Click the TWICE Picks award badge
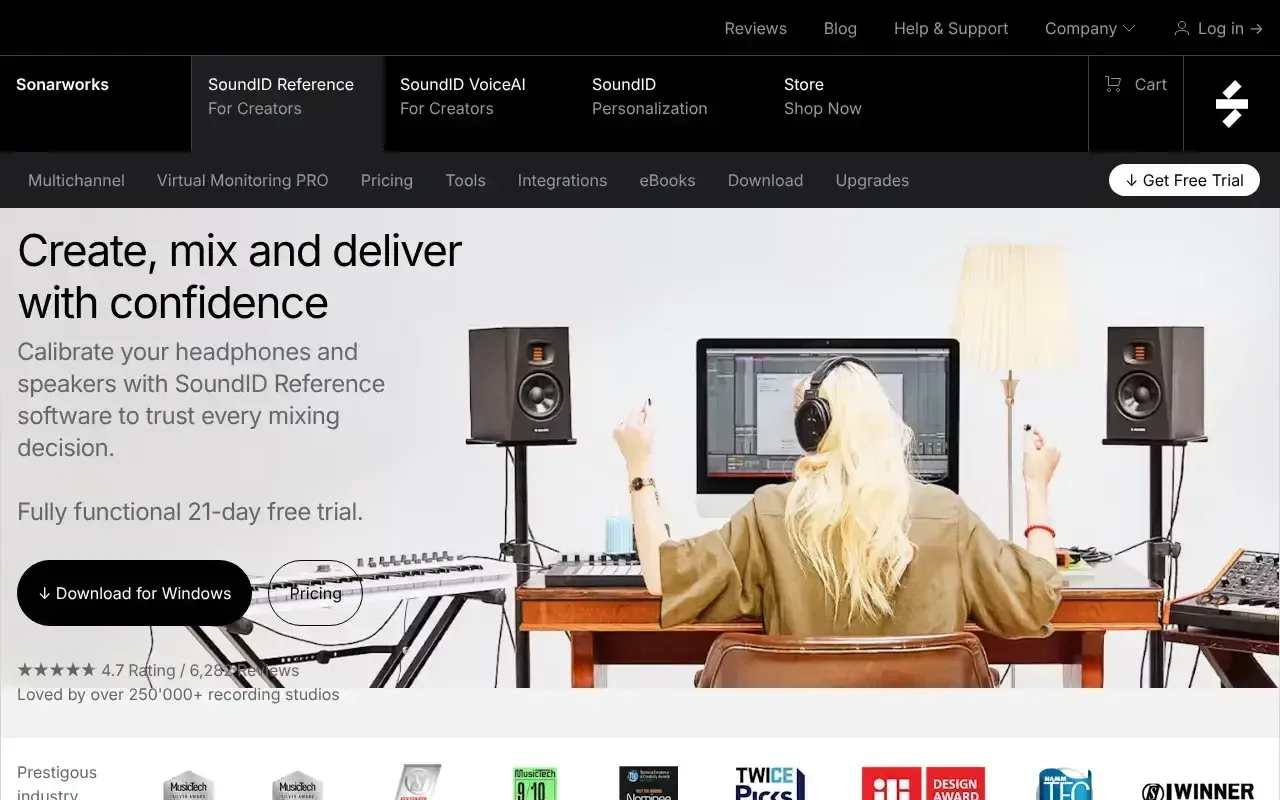 [770, 783]
